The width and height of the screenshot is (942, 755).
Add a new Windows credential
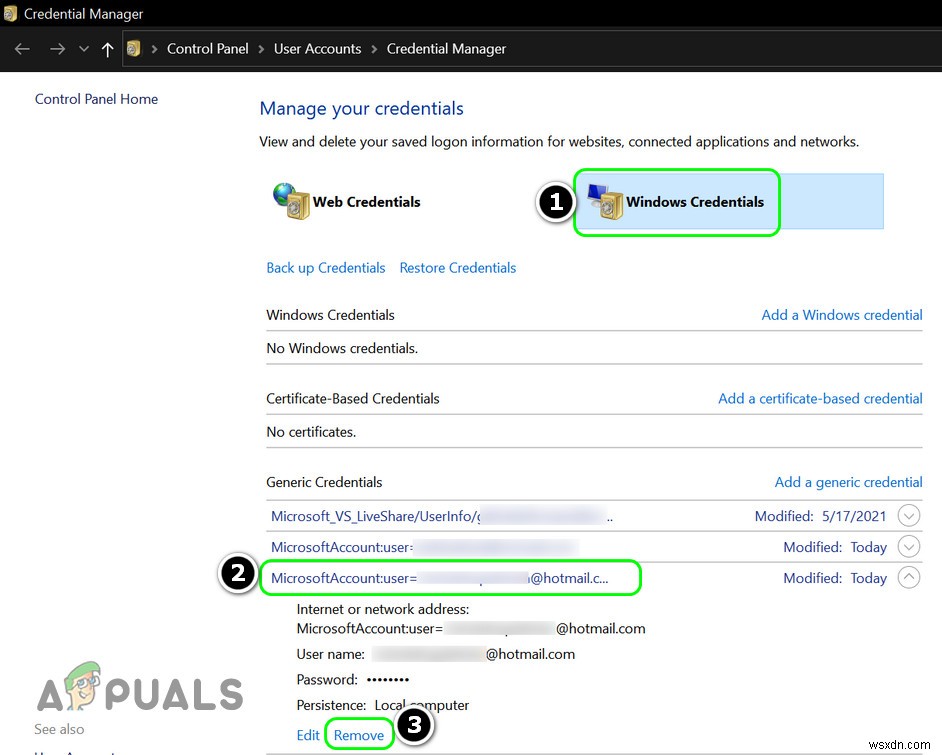coord(841,314)
